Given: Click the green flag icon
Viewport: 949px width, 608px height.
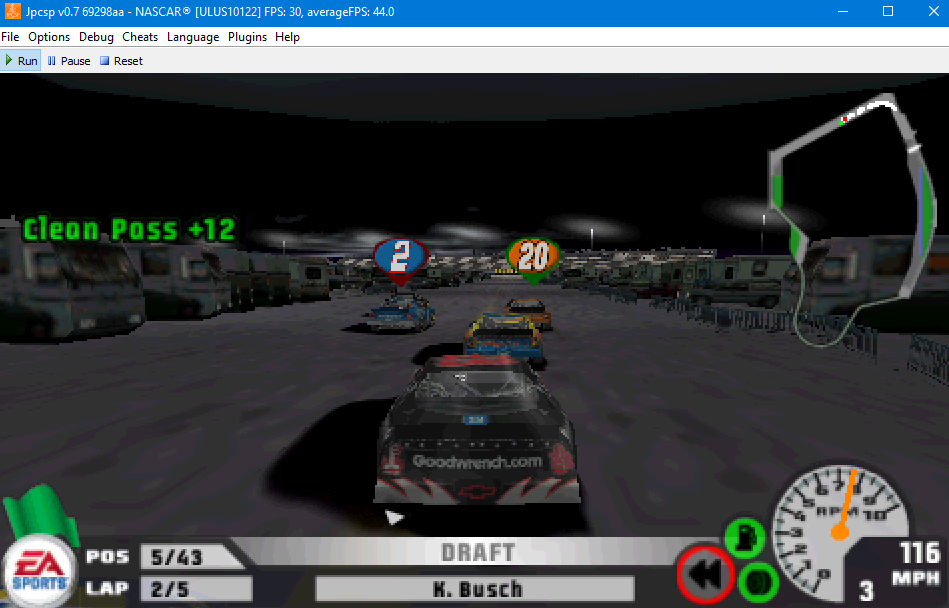Looking at the screenshot, I should [x=41, y=512].
